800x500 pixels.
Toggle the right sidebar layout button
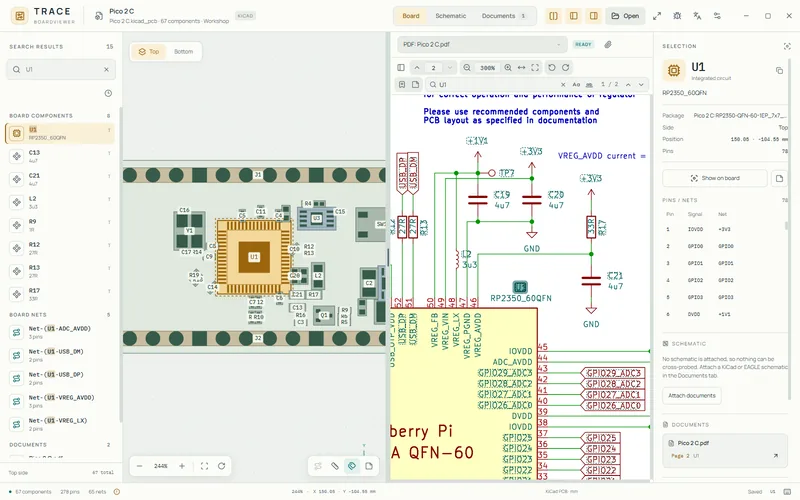coord(593,16)
